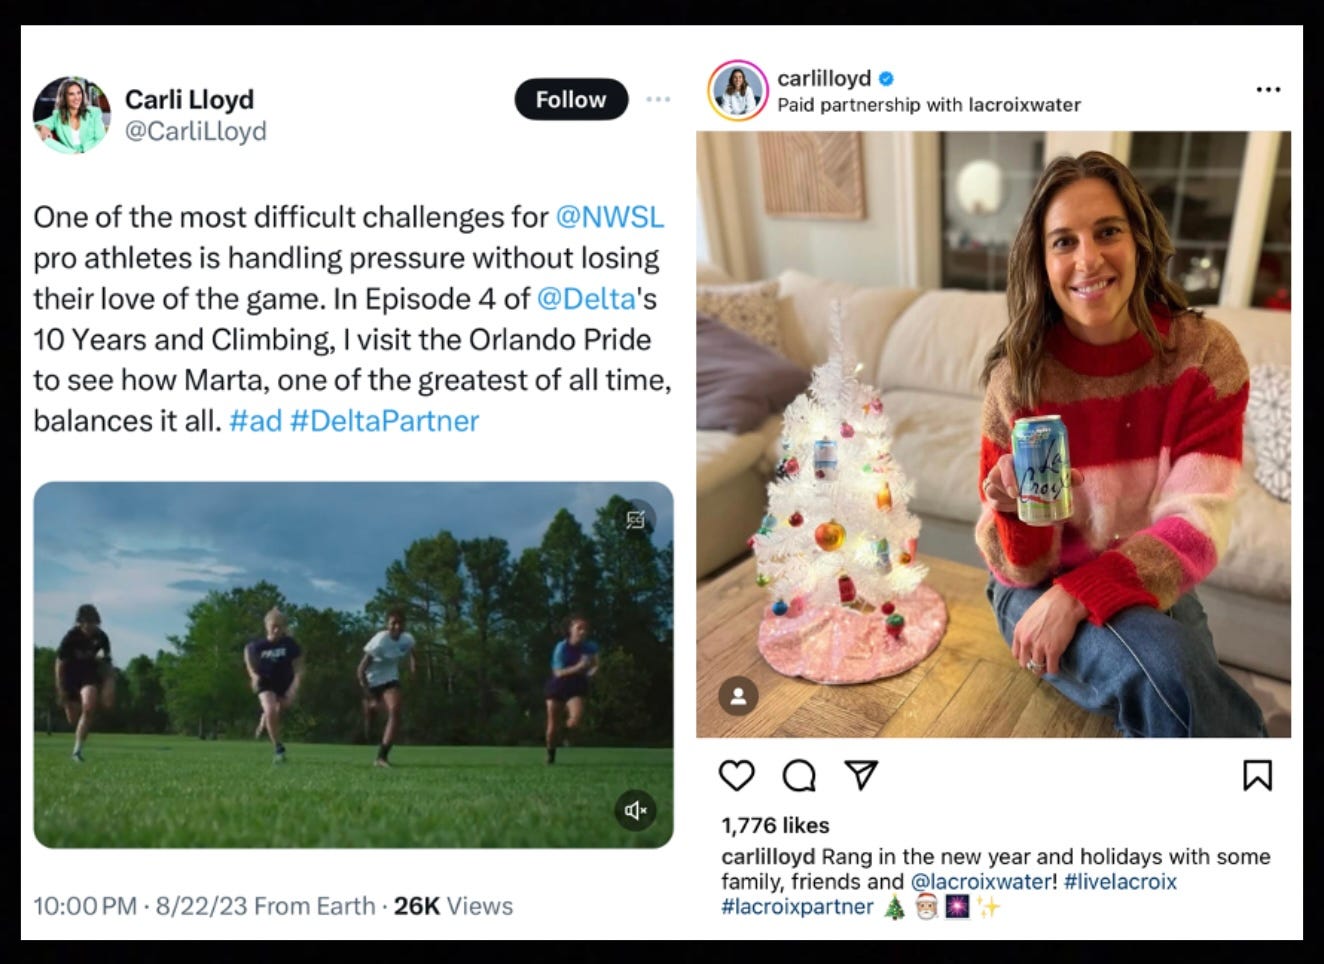Screen dimensions: 1324x964
Task: Open carlilloyd Instagram profile picture
Action: point(738,91)
